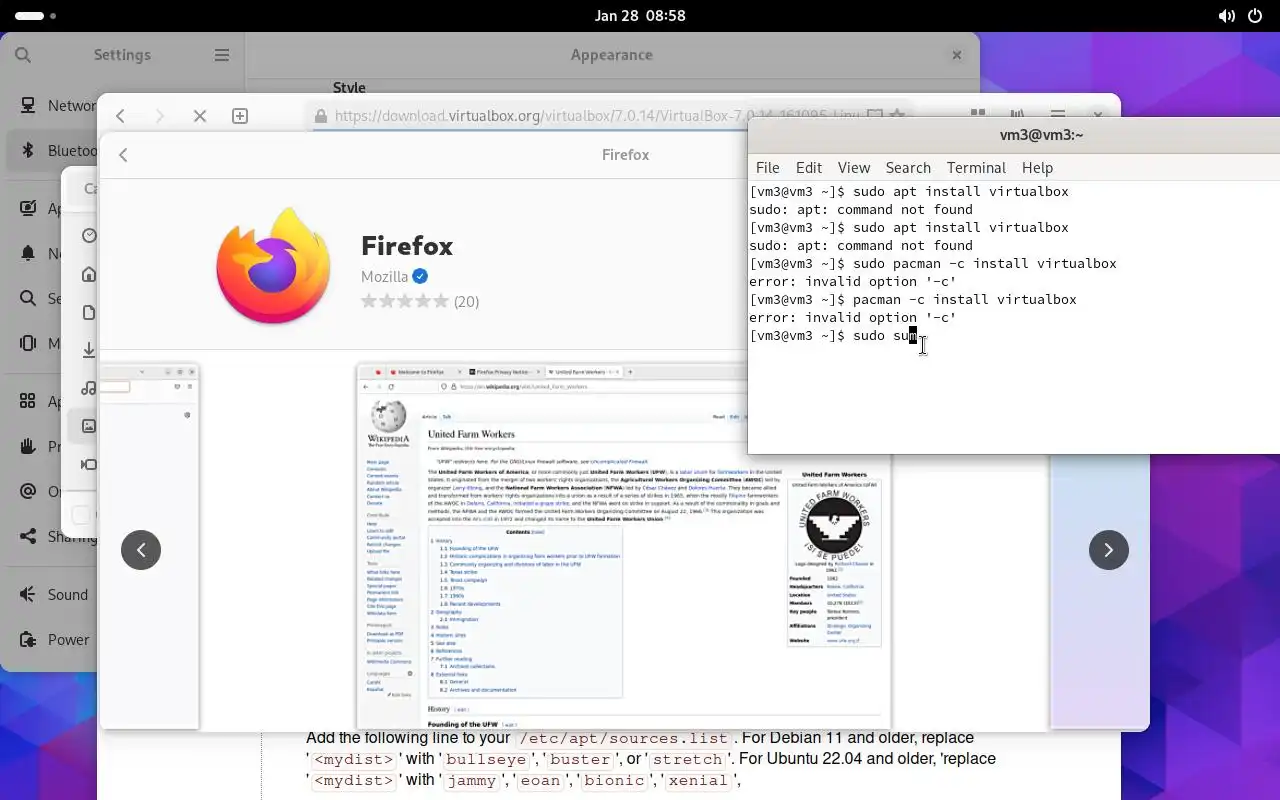Click the Mozilla verified developer badge

(420, 276)
